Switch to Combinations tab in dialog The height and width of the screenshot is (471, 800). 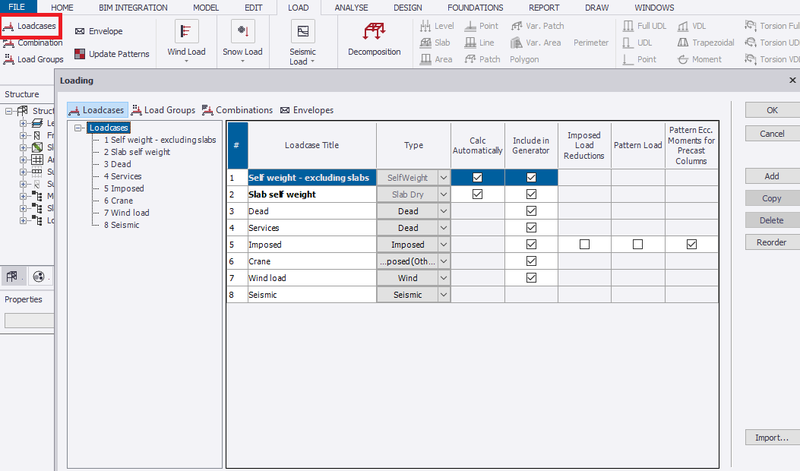point(237,110)
